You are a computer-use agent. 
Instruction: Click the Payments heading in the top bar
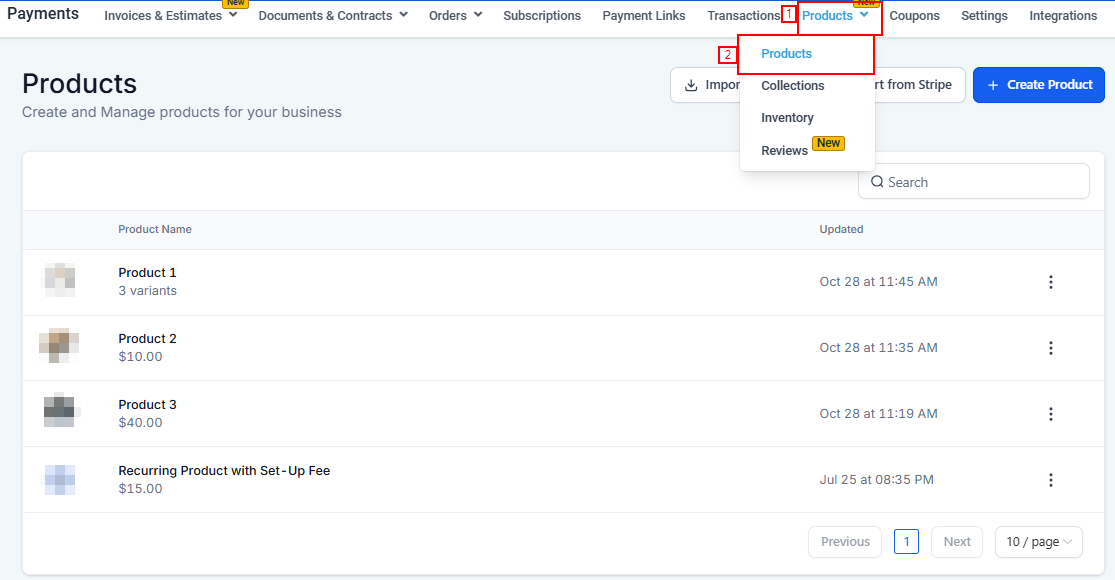click(43, 14)
